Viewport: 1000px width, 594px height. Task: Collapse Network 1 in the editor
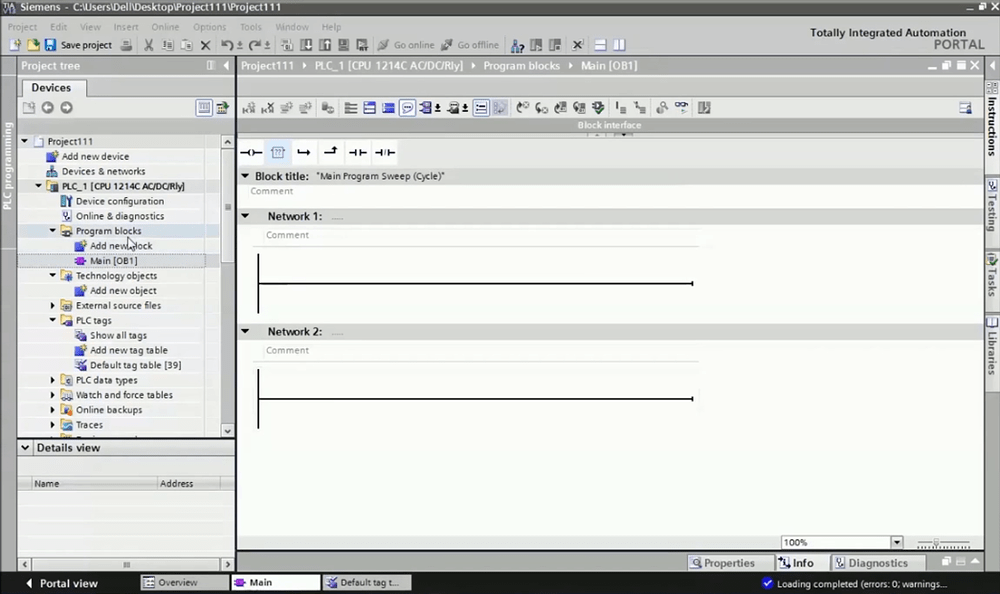245,216
